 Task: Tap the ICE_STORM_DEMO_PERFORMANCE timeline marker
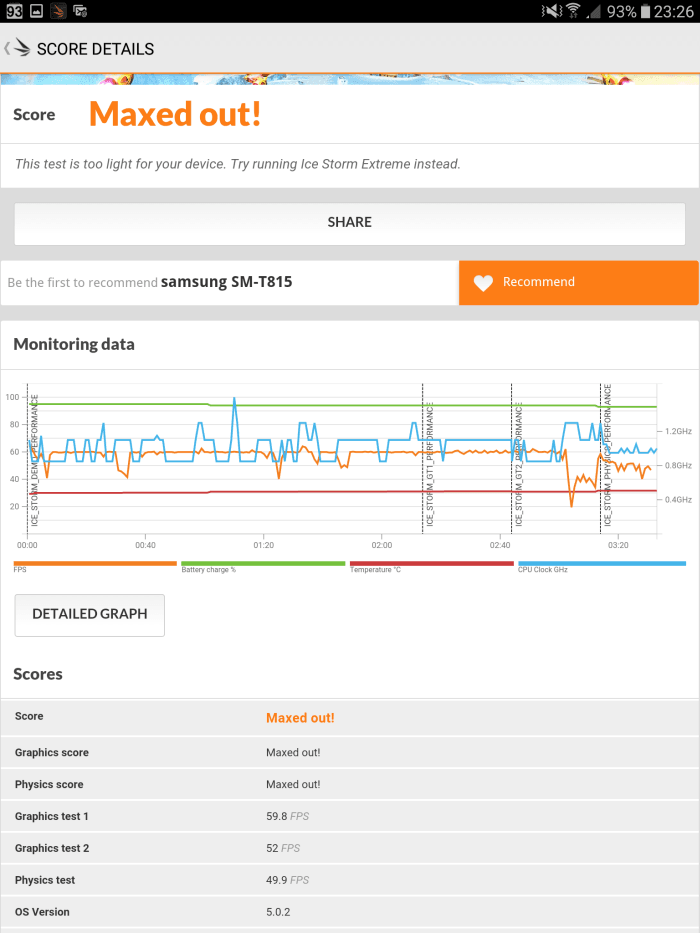click(34, 460)
